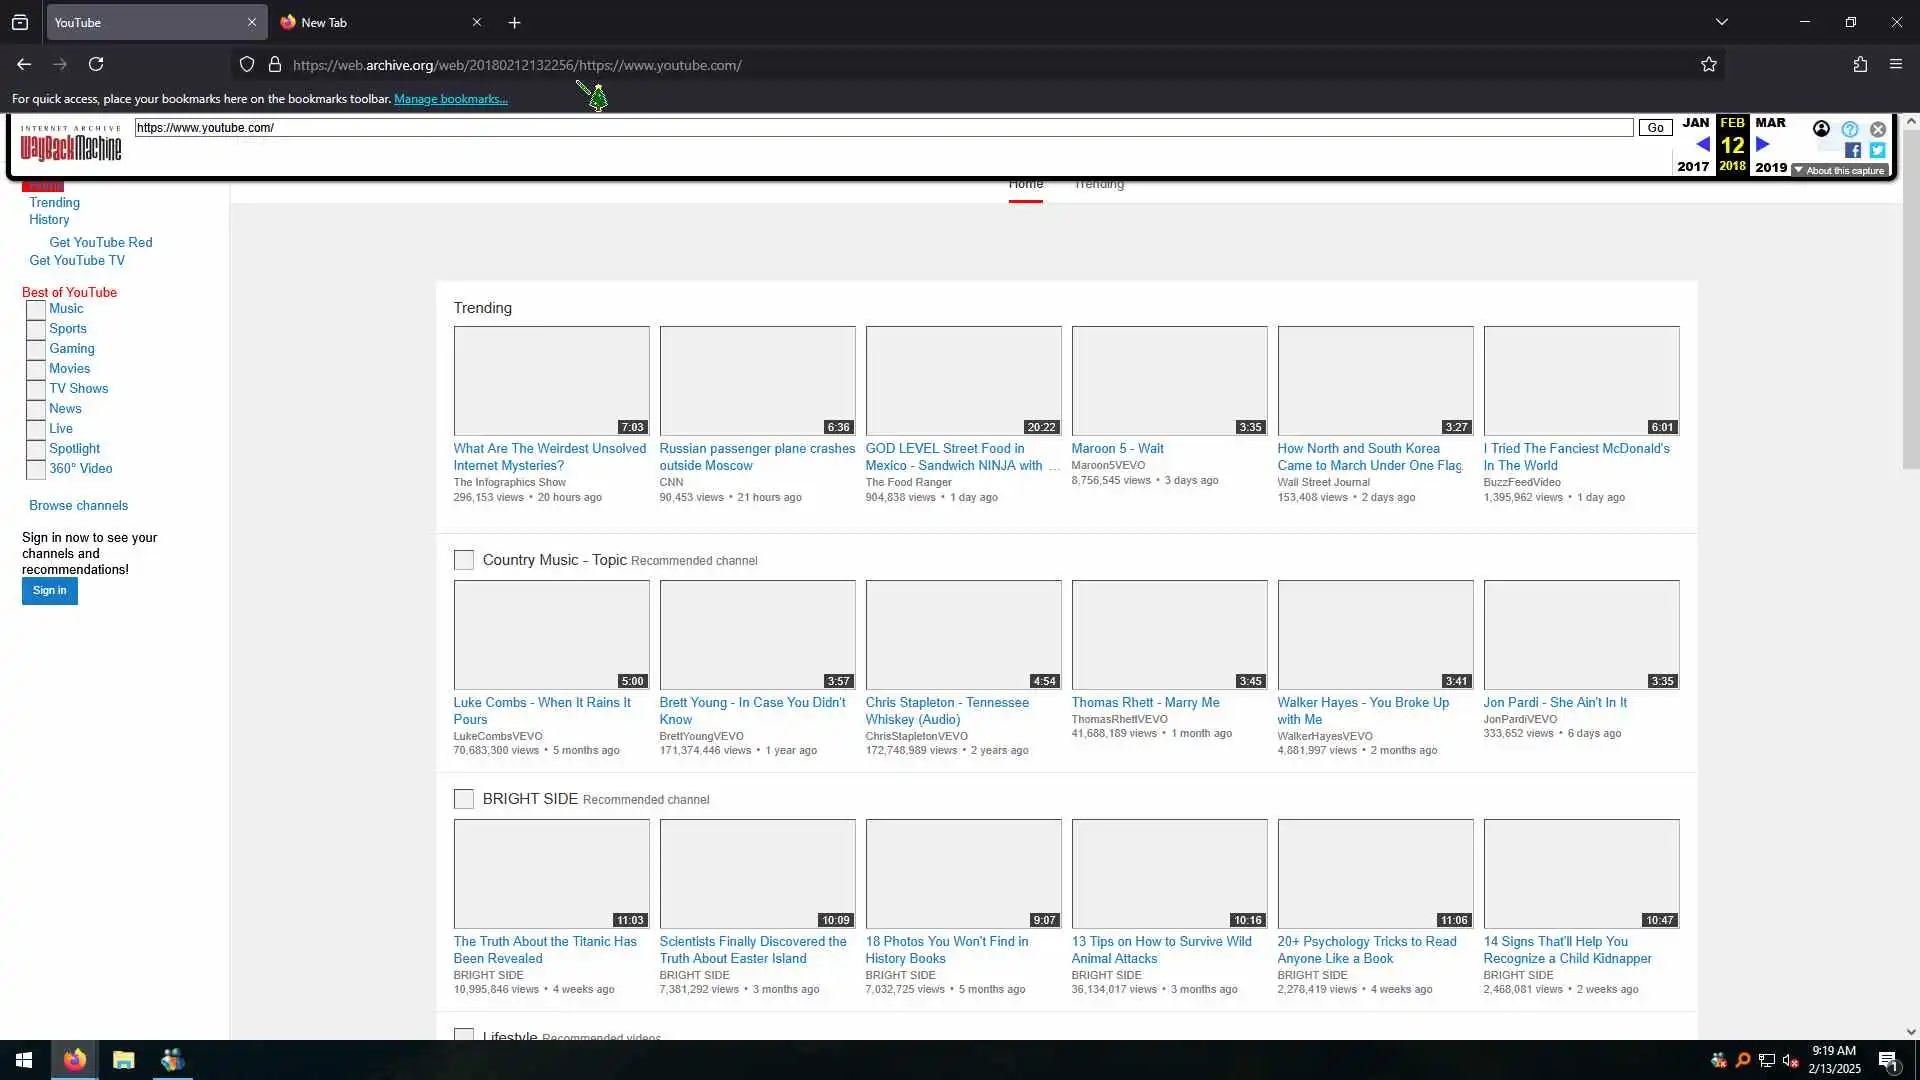Image resolution: width=1920 pixels, height=1080 pixels.
Task: Click the Wayback Machine previous capture arrow
Action: [1702, 145]
